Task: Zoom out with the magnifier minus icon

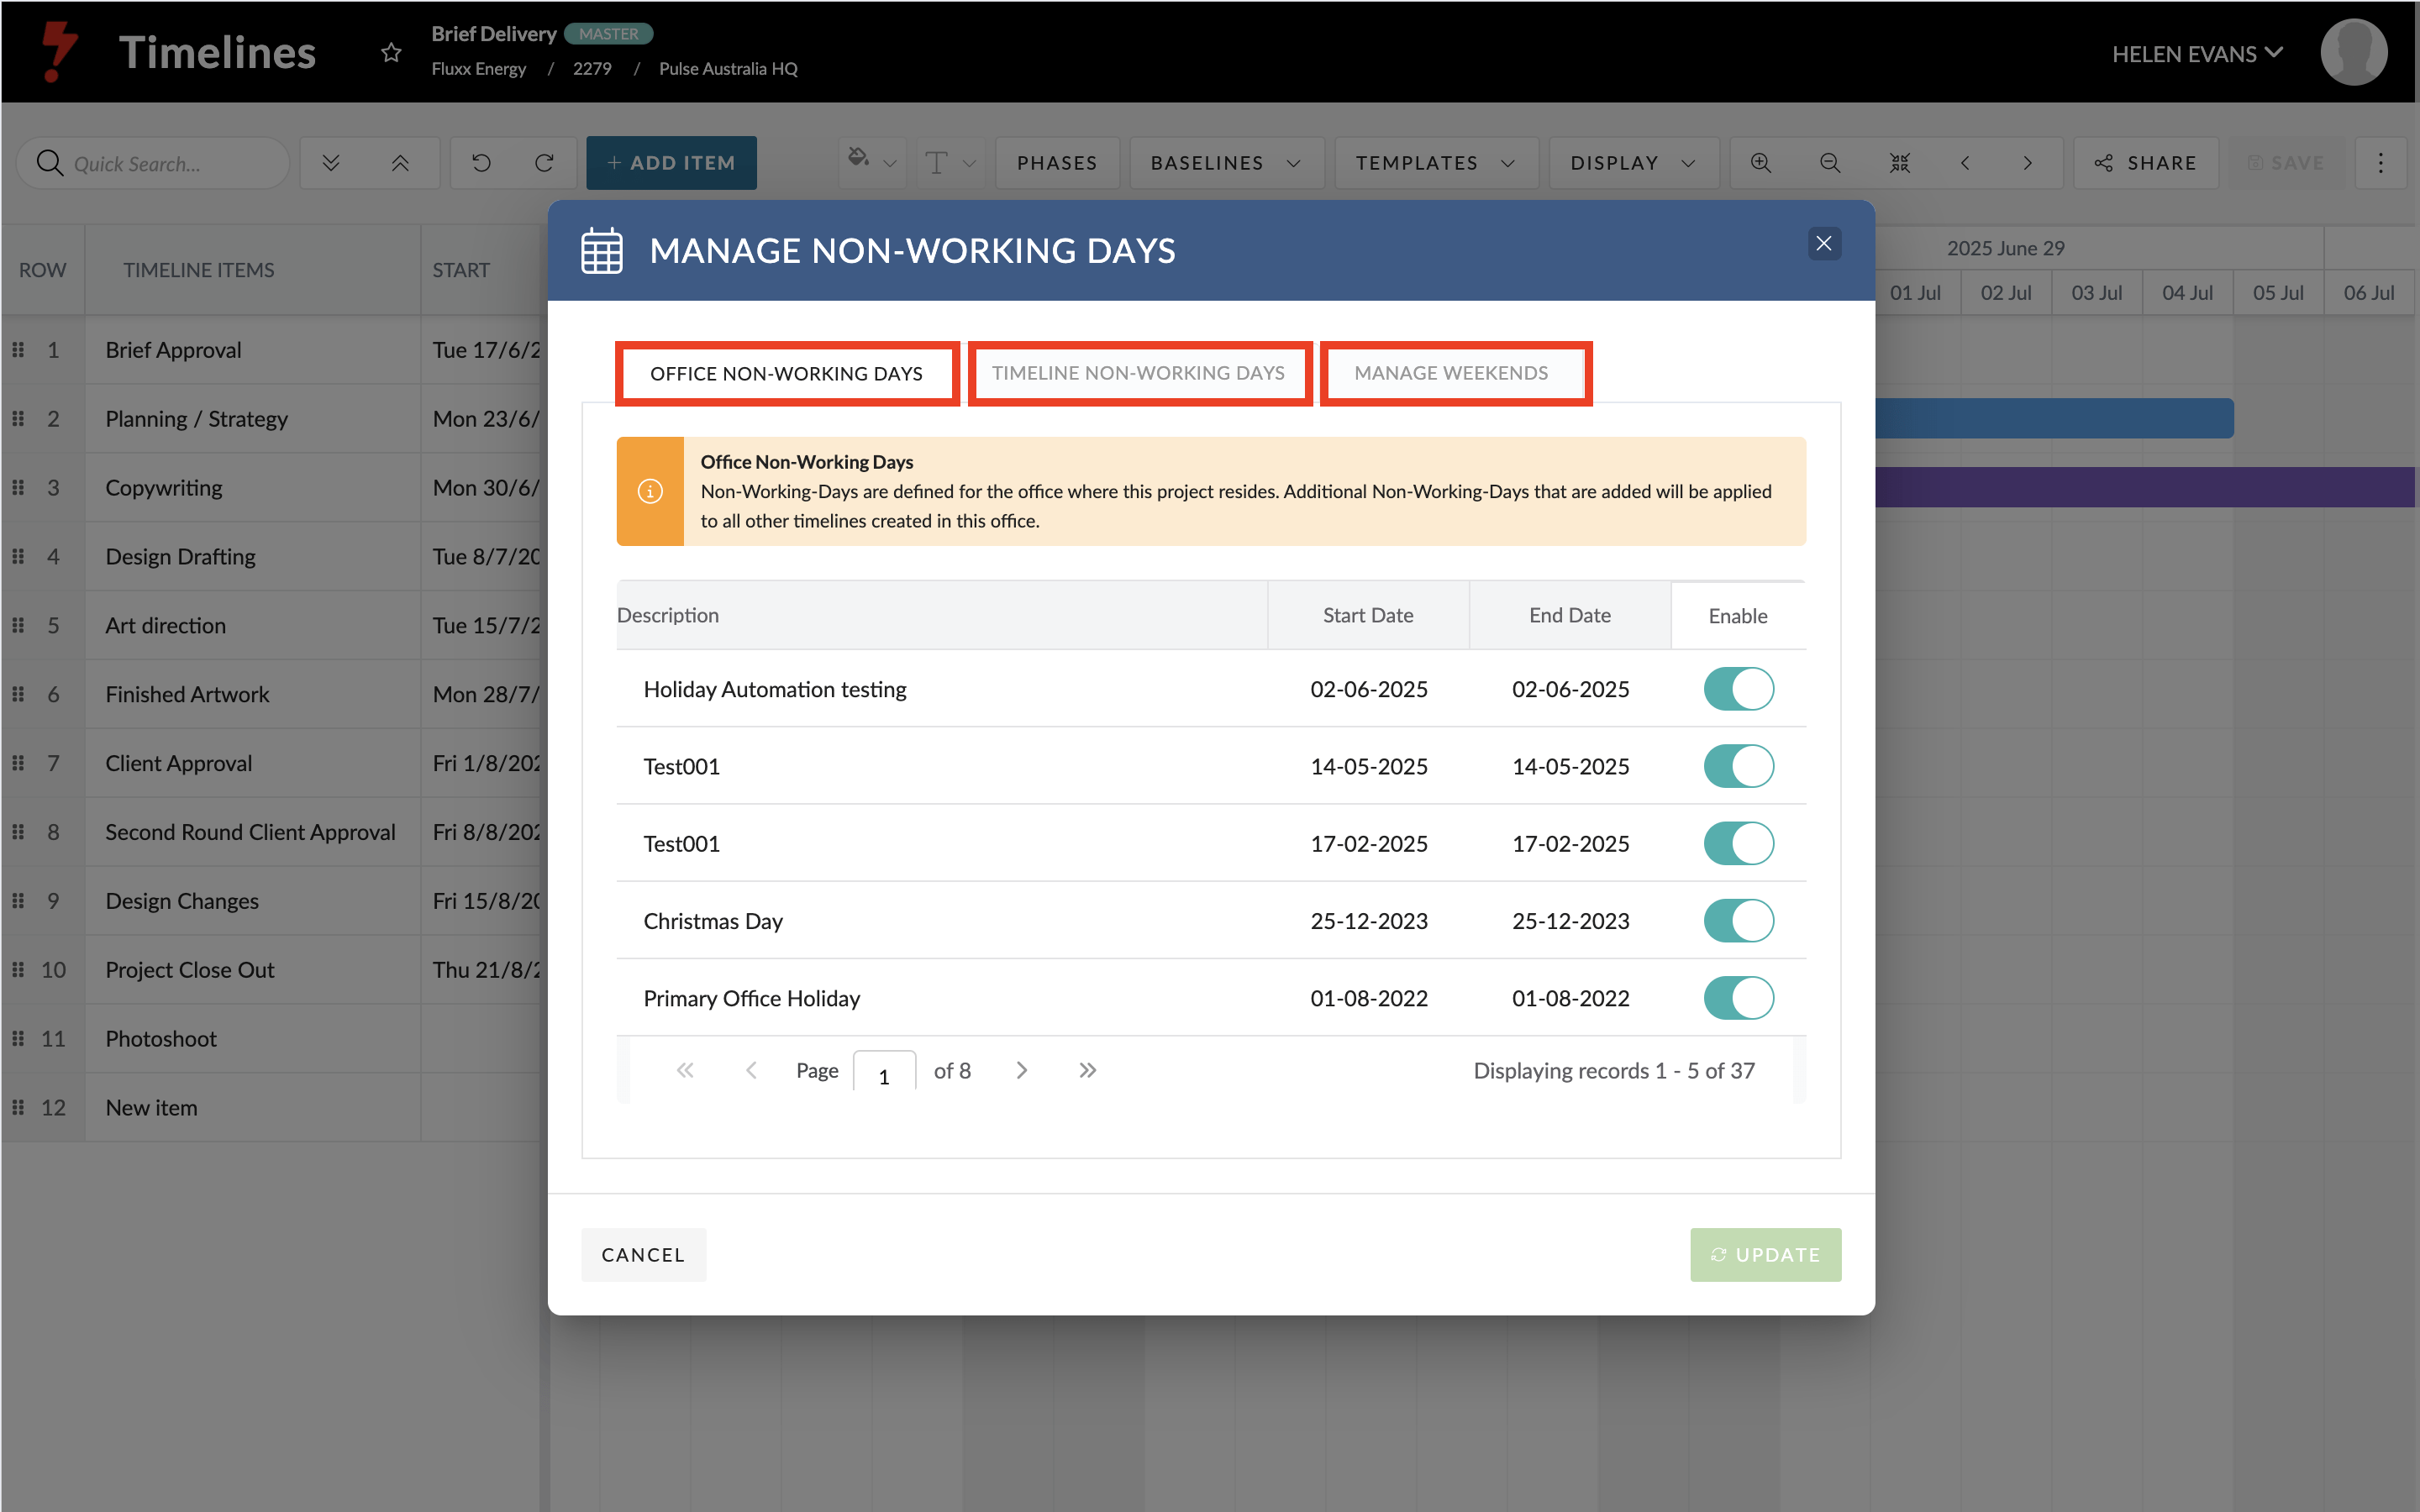Action: [x=1830, y=163]
